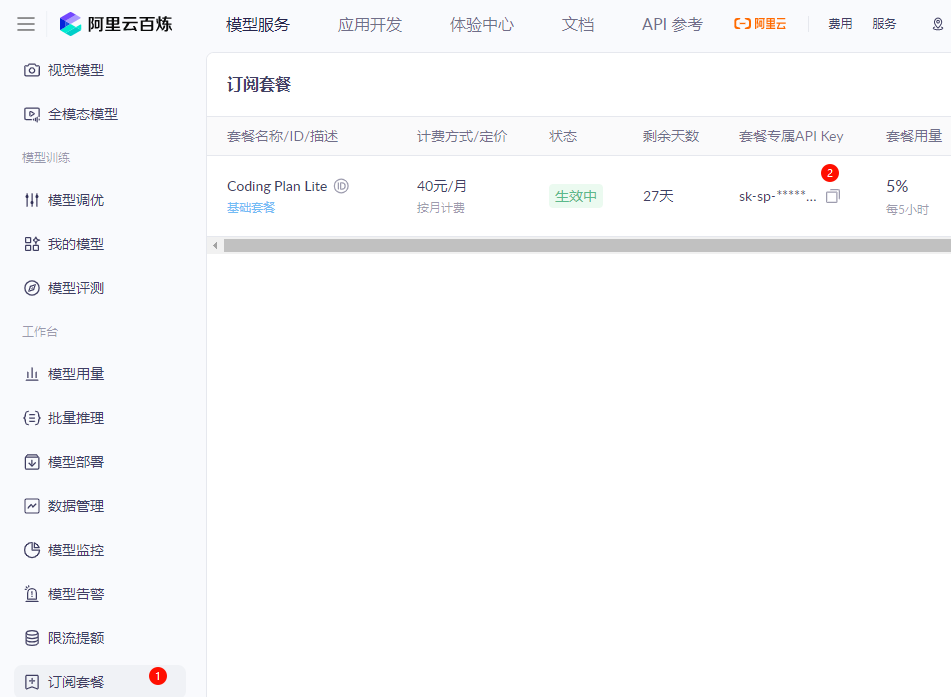View 模型用量 statistics
951x697 pixels.
point(68,373)
